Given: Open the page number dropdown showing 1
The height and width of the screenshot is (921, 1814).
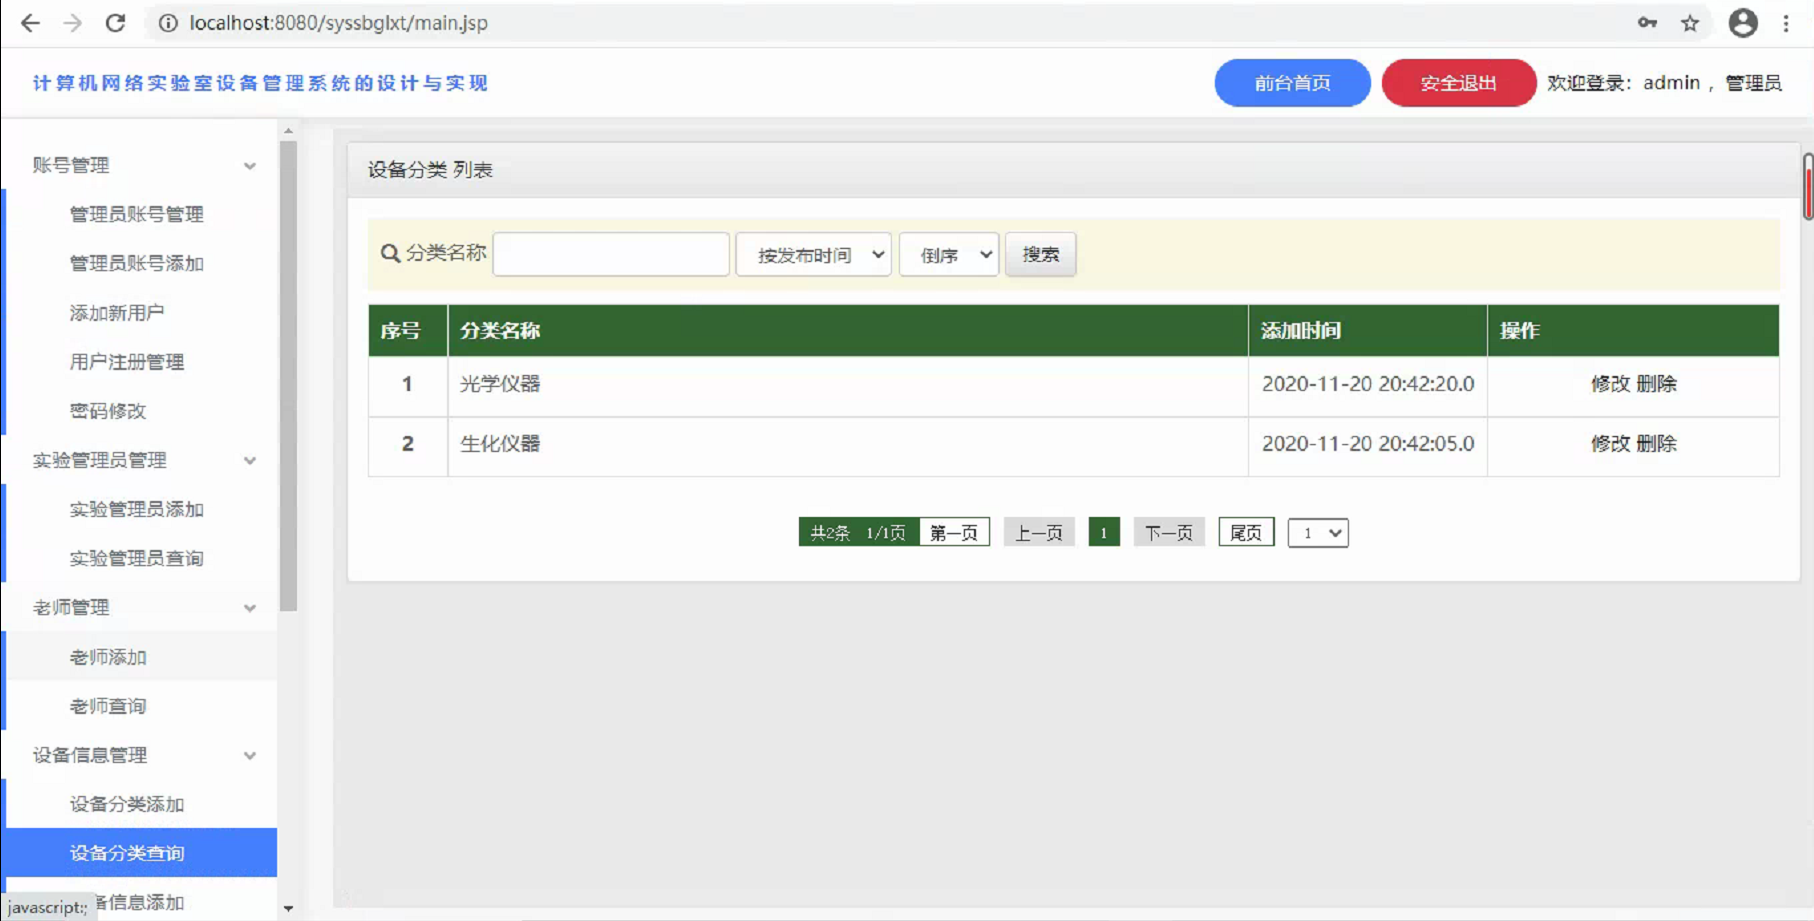Looking at the screenshot, I should [x=1318, y=533].
